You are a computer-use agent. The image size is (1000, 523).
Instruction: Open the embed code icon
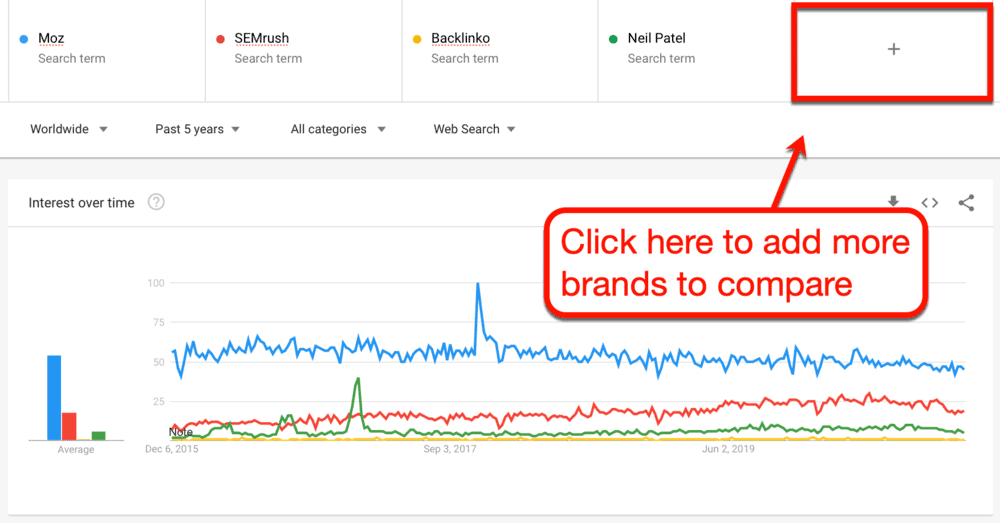coord(930,203)
